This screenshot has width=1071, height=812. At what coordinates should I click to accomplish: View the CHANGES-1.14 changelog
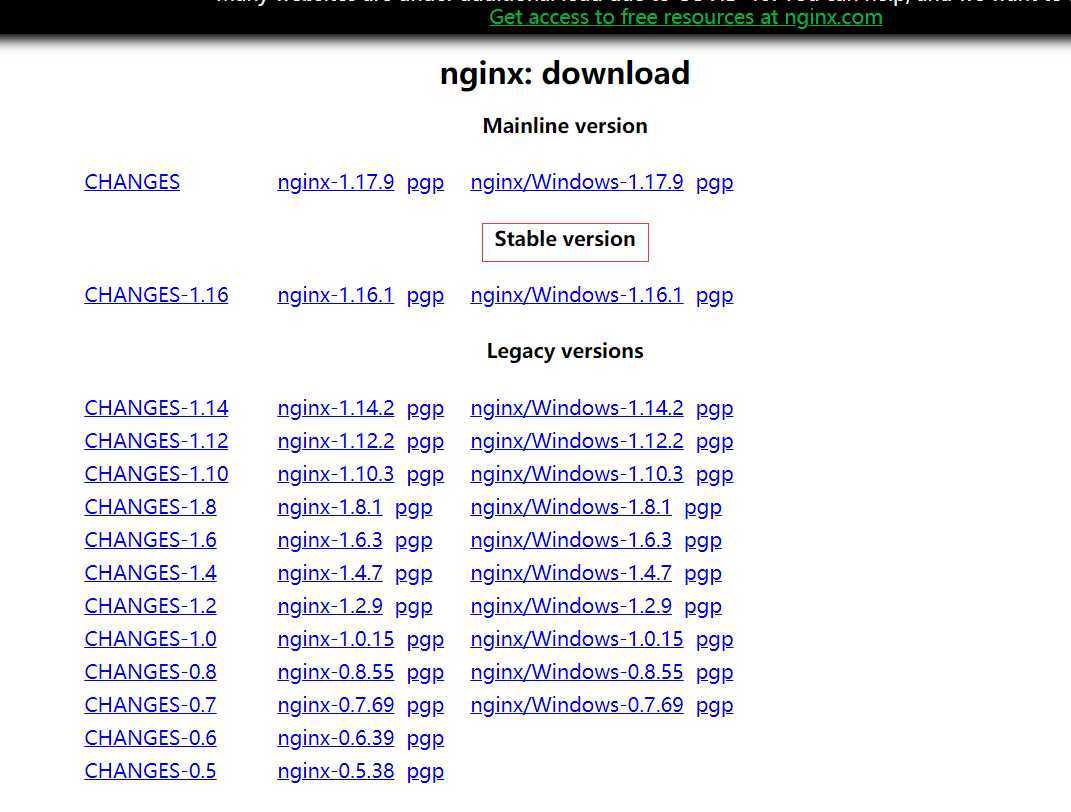[x=156, y=408]
